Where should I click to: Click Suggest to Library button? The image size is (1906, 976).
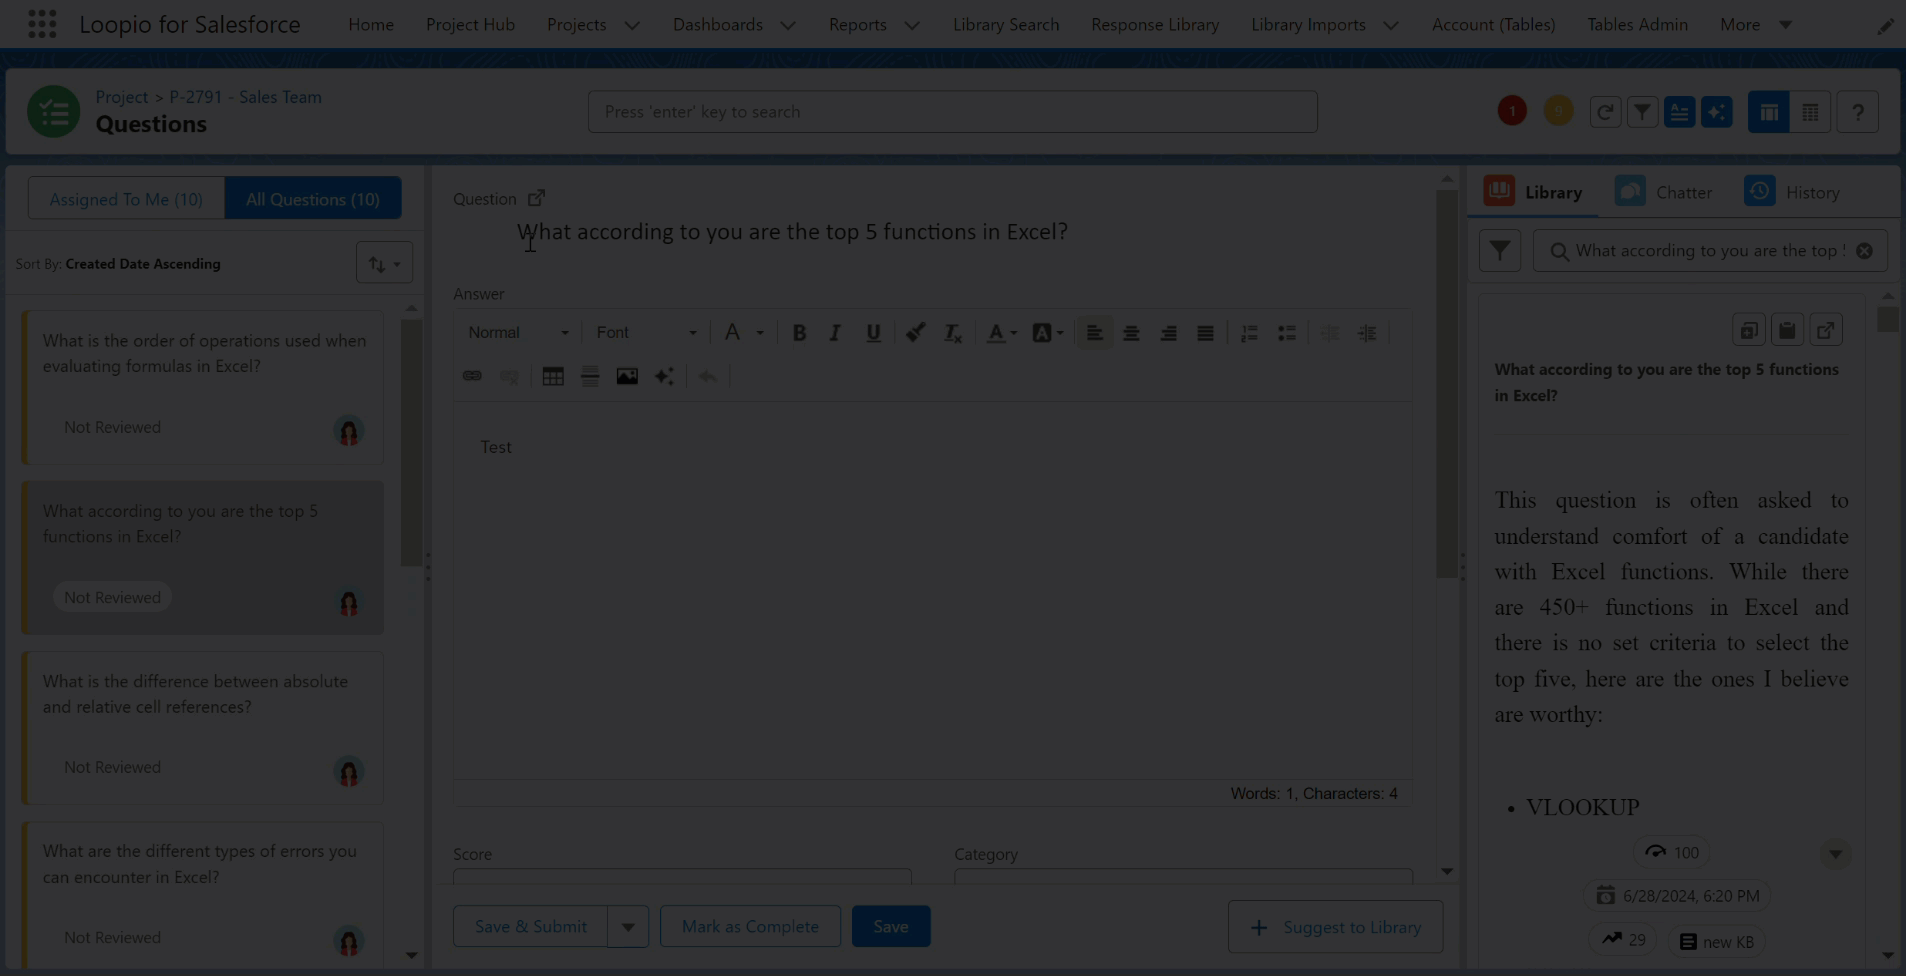1335,928
